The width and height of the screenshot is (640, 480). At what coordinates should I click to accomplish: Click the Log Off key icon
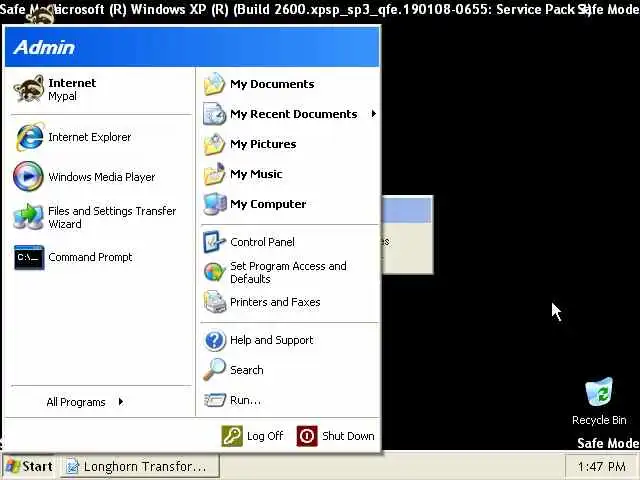232,436
